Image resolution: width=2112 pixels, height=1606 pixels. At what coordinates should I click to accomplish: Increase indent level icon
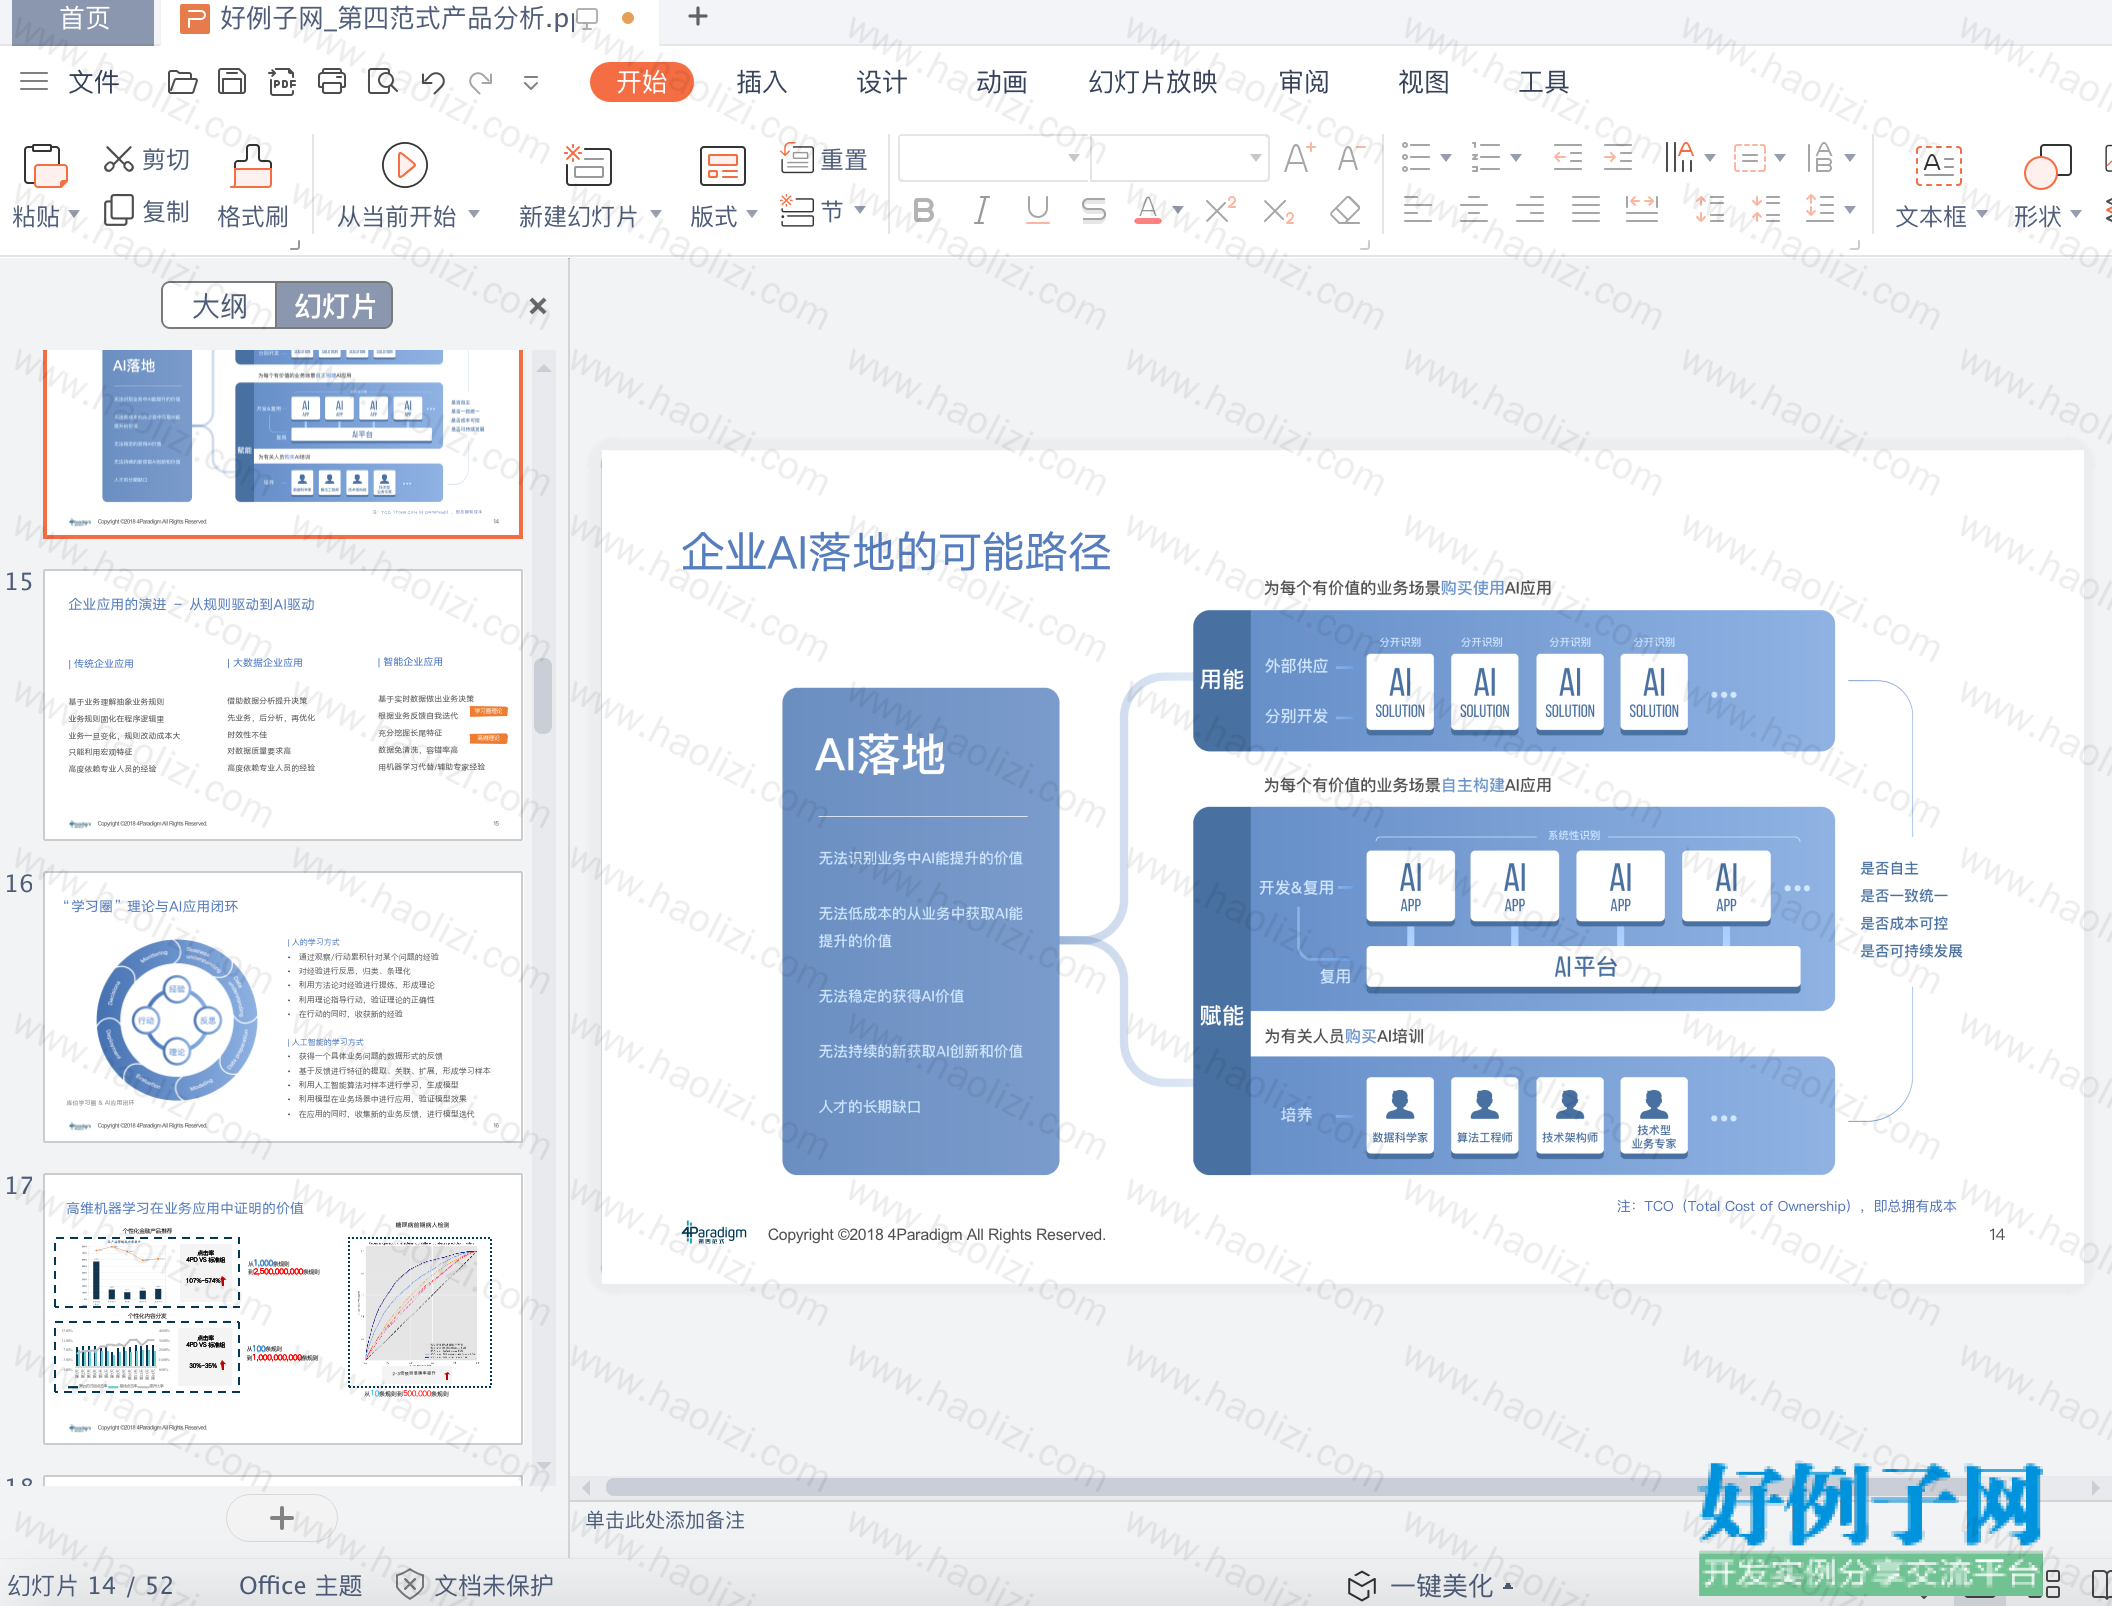pos(1617,158)
